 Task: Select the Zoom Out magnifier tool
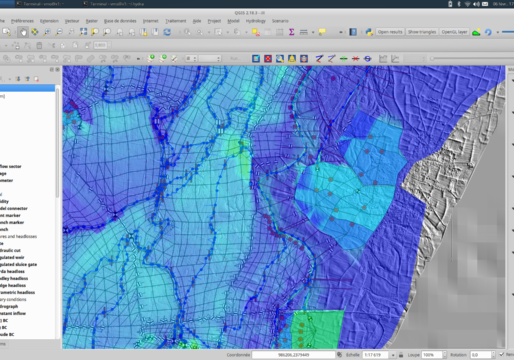tap(59, 32)
